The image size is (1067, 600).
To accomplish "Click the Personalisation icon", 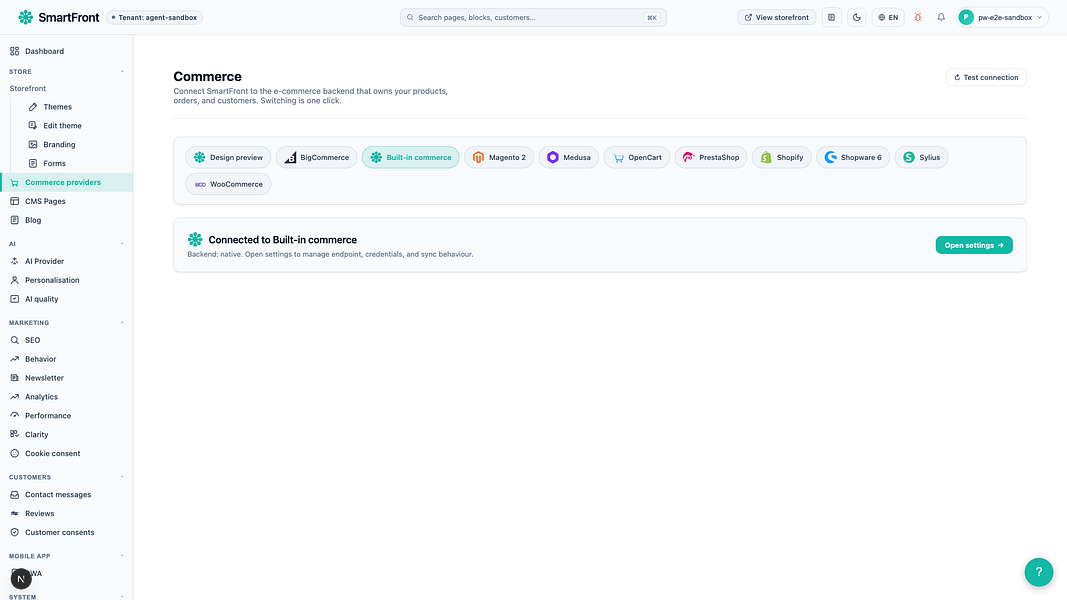I will pos(14,280).
